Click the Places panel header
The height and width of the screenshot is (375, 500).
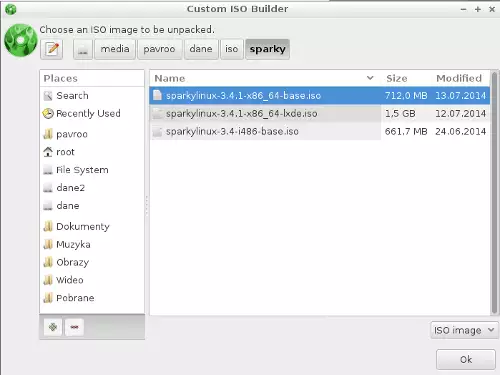click(x=92, y=78)
